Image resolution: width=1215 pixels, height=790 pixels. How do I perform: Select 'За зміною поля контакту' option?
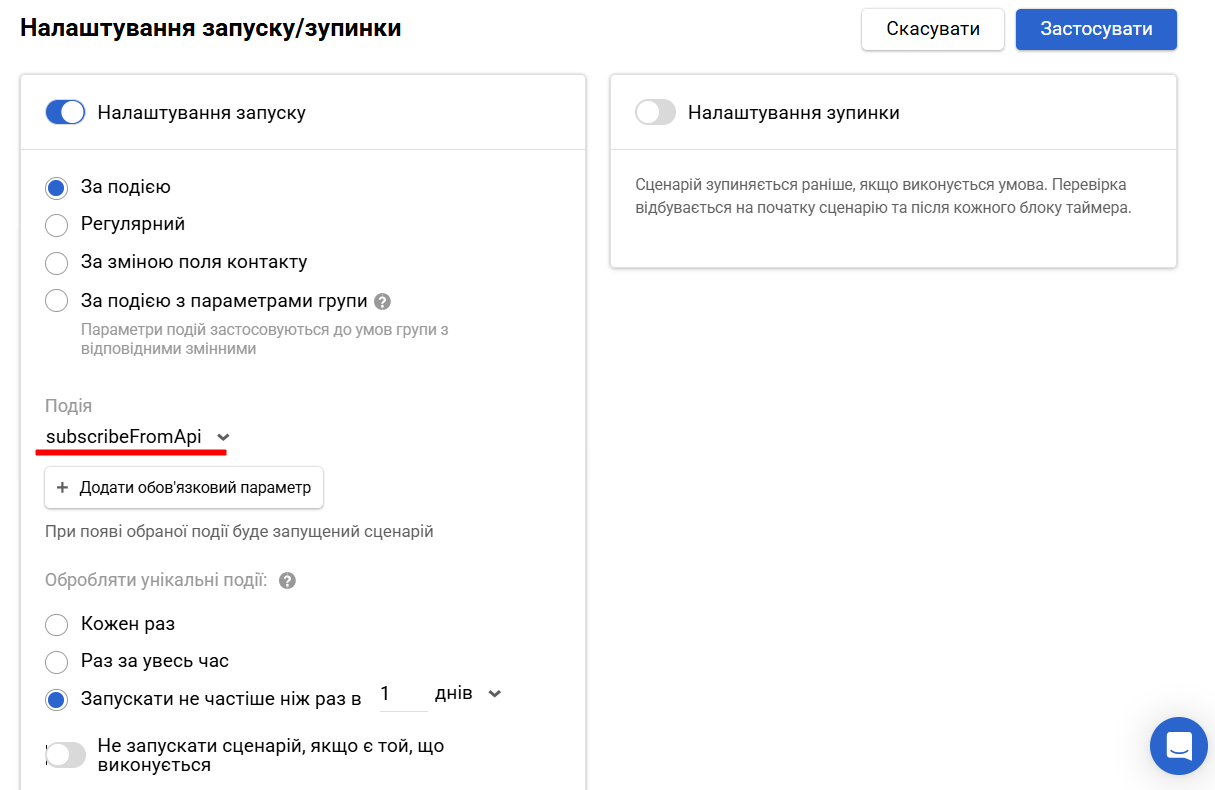(56, 261)
